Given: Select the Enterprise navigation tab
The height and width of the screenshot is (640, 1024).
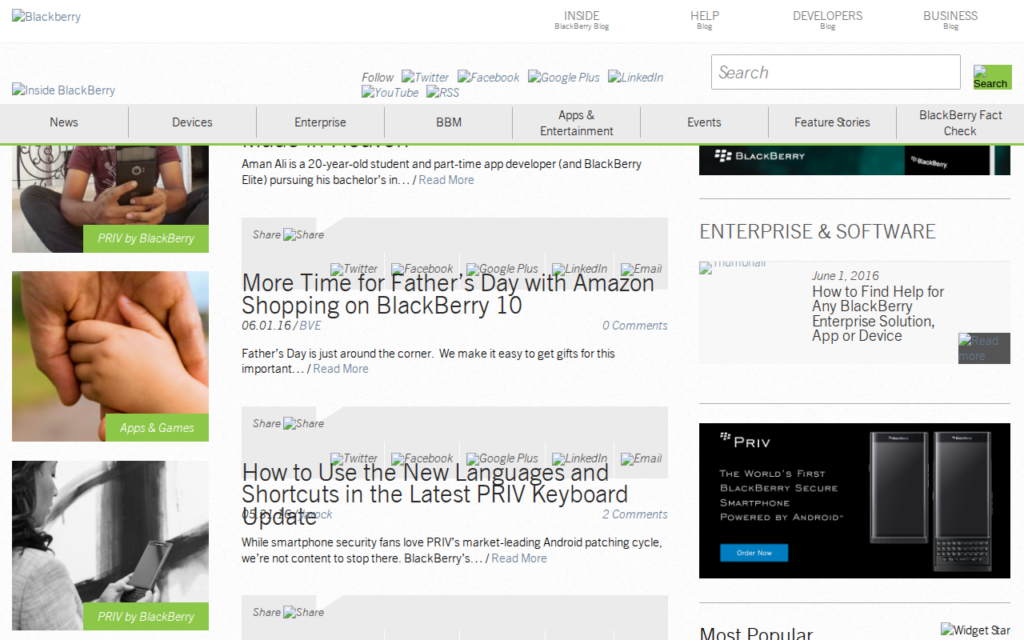Looking at the screenshot, I should [320, 122].
